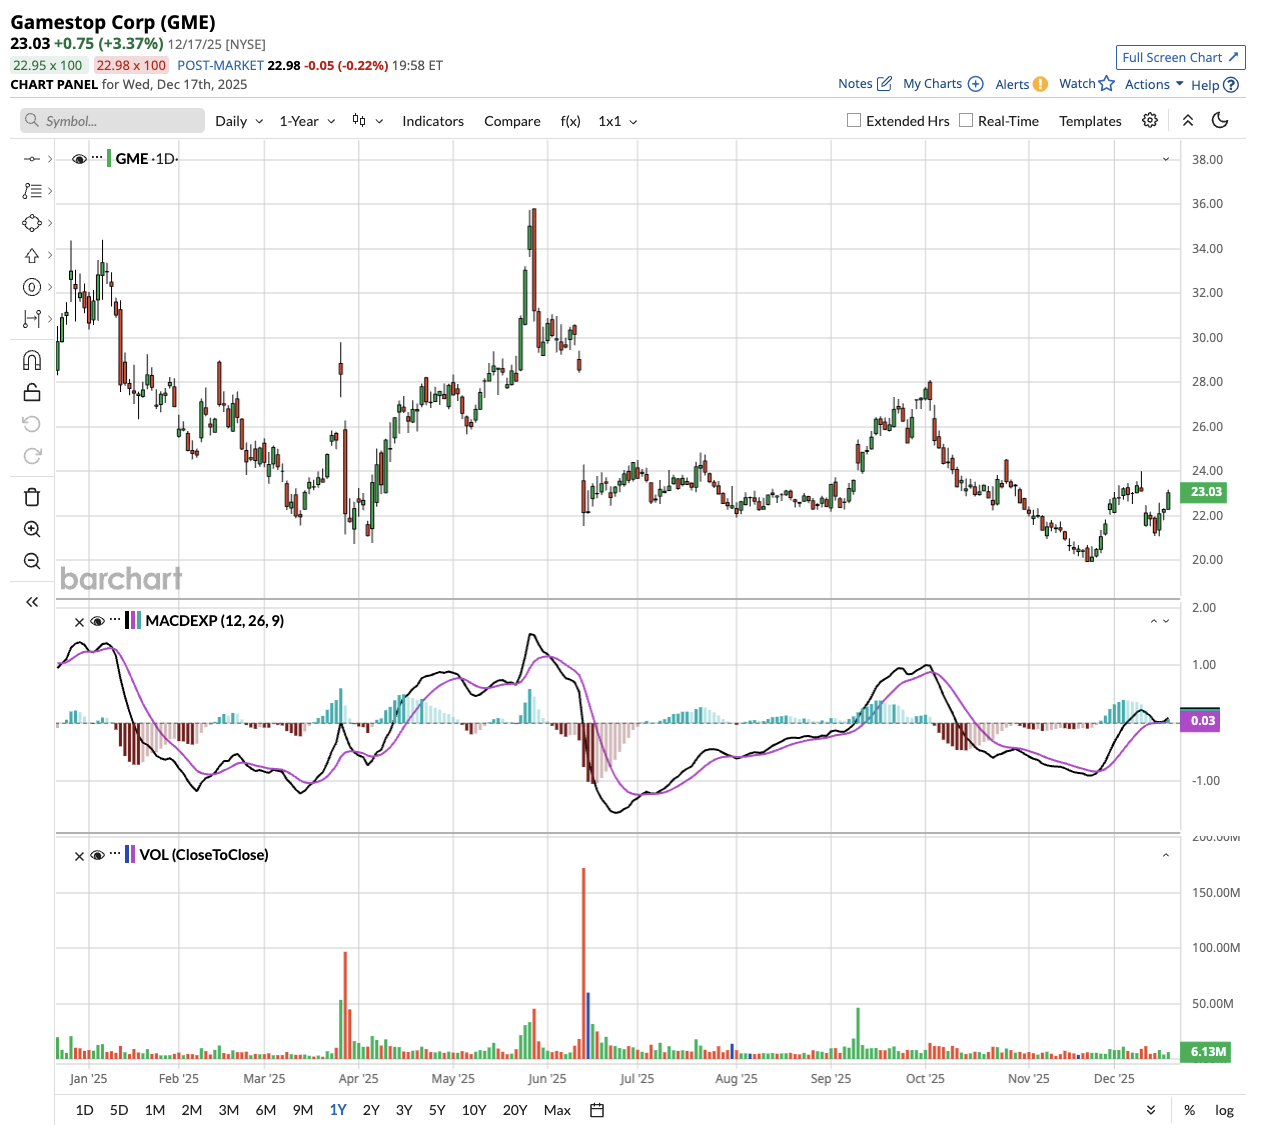
Task: Enable the Extended Hrs checkbox
Action: [854, 120]
